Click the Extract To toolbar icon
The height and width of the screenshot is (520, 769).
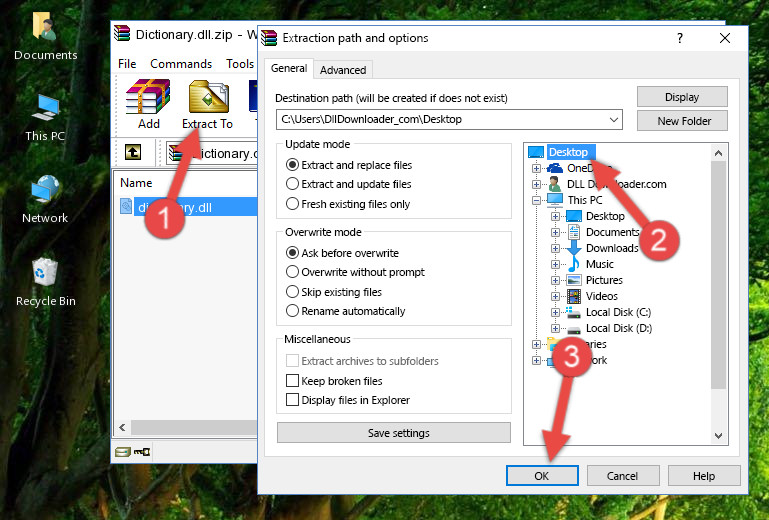[x=208, y=97]
